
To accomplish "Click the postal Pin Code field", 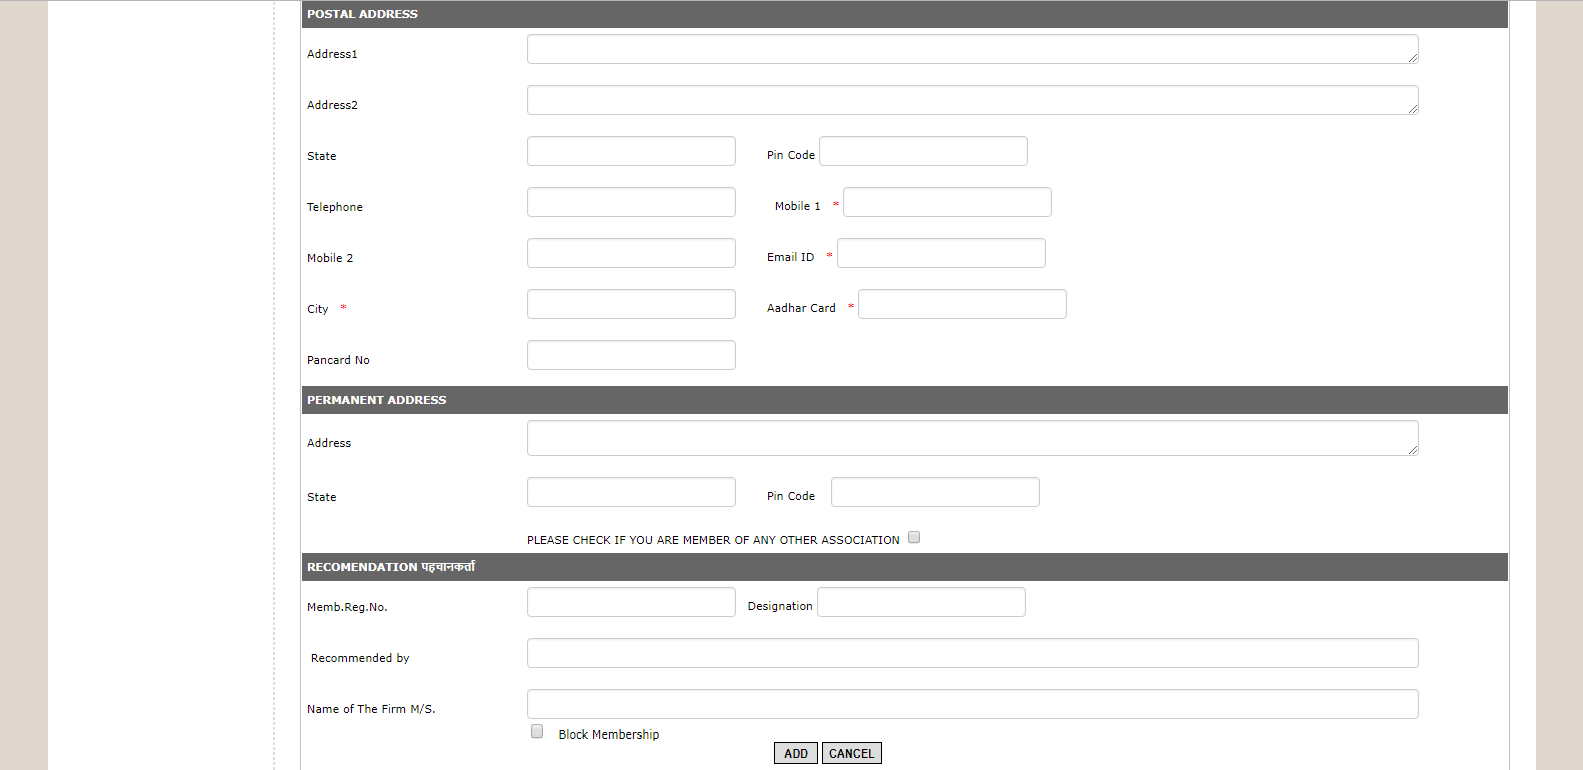I will coord(923,151).
